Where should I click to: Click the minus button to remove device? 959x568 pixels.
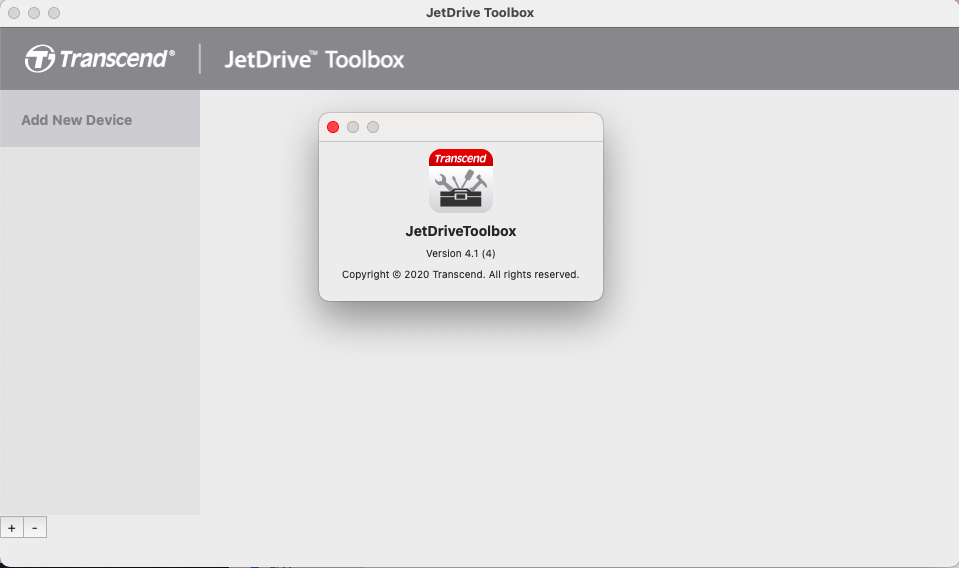(35, 528)
